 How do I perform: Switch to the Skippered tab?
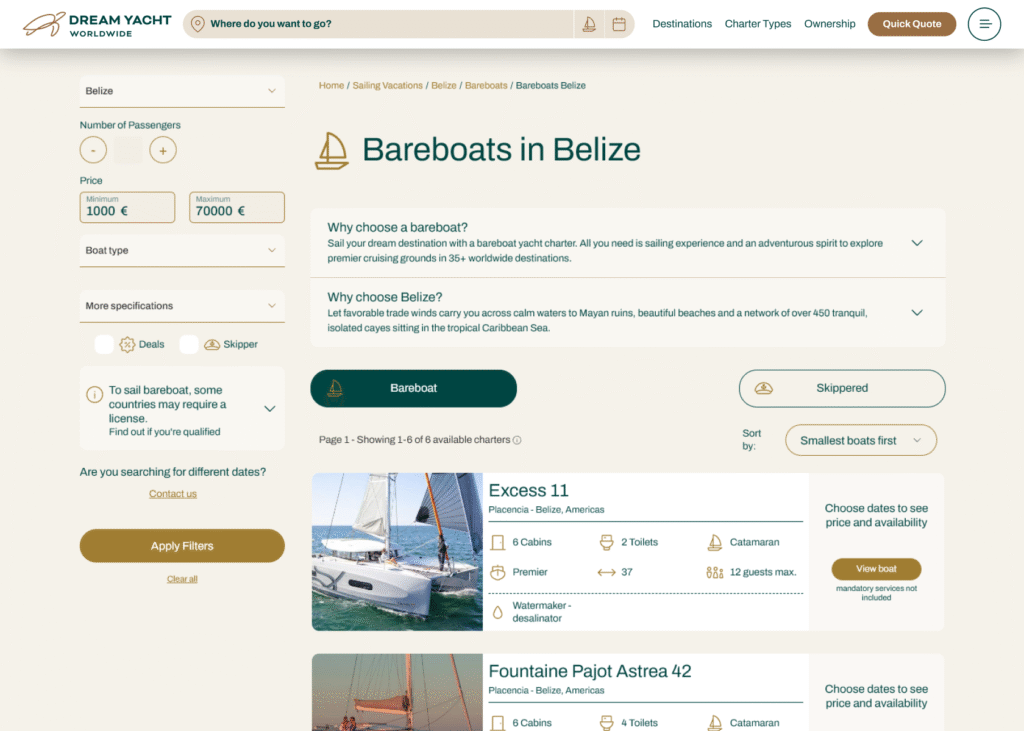tap(841, 388)
